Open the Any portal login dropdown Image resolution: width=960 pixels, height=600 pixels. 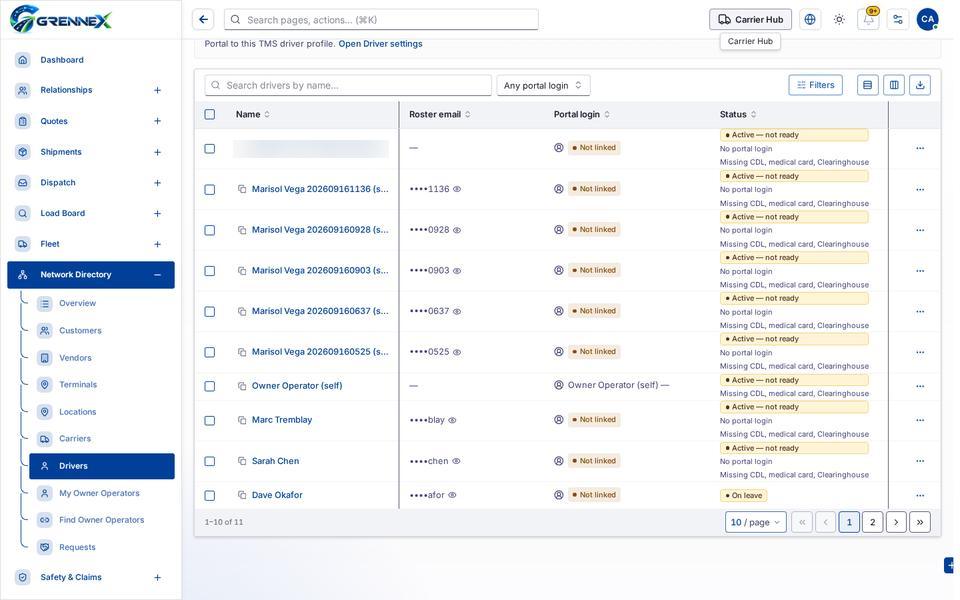pyautogui.click(x=543, y=85)
